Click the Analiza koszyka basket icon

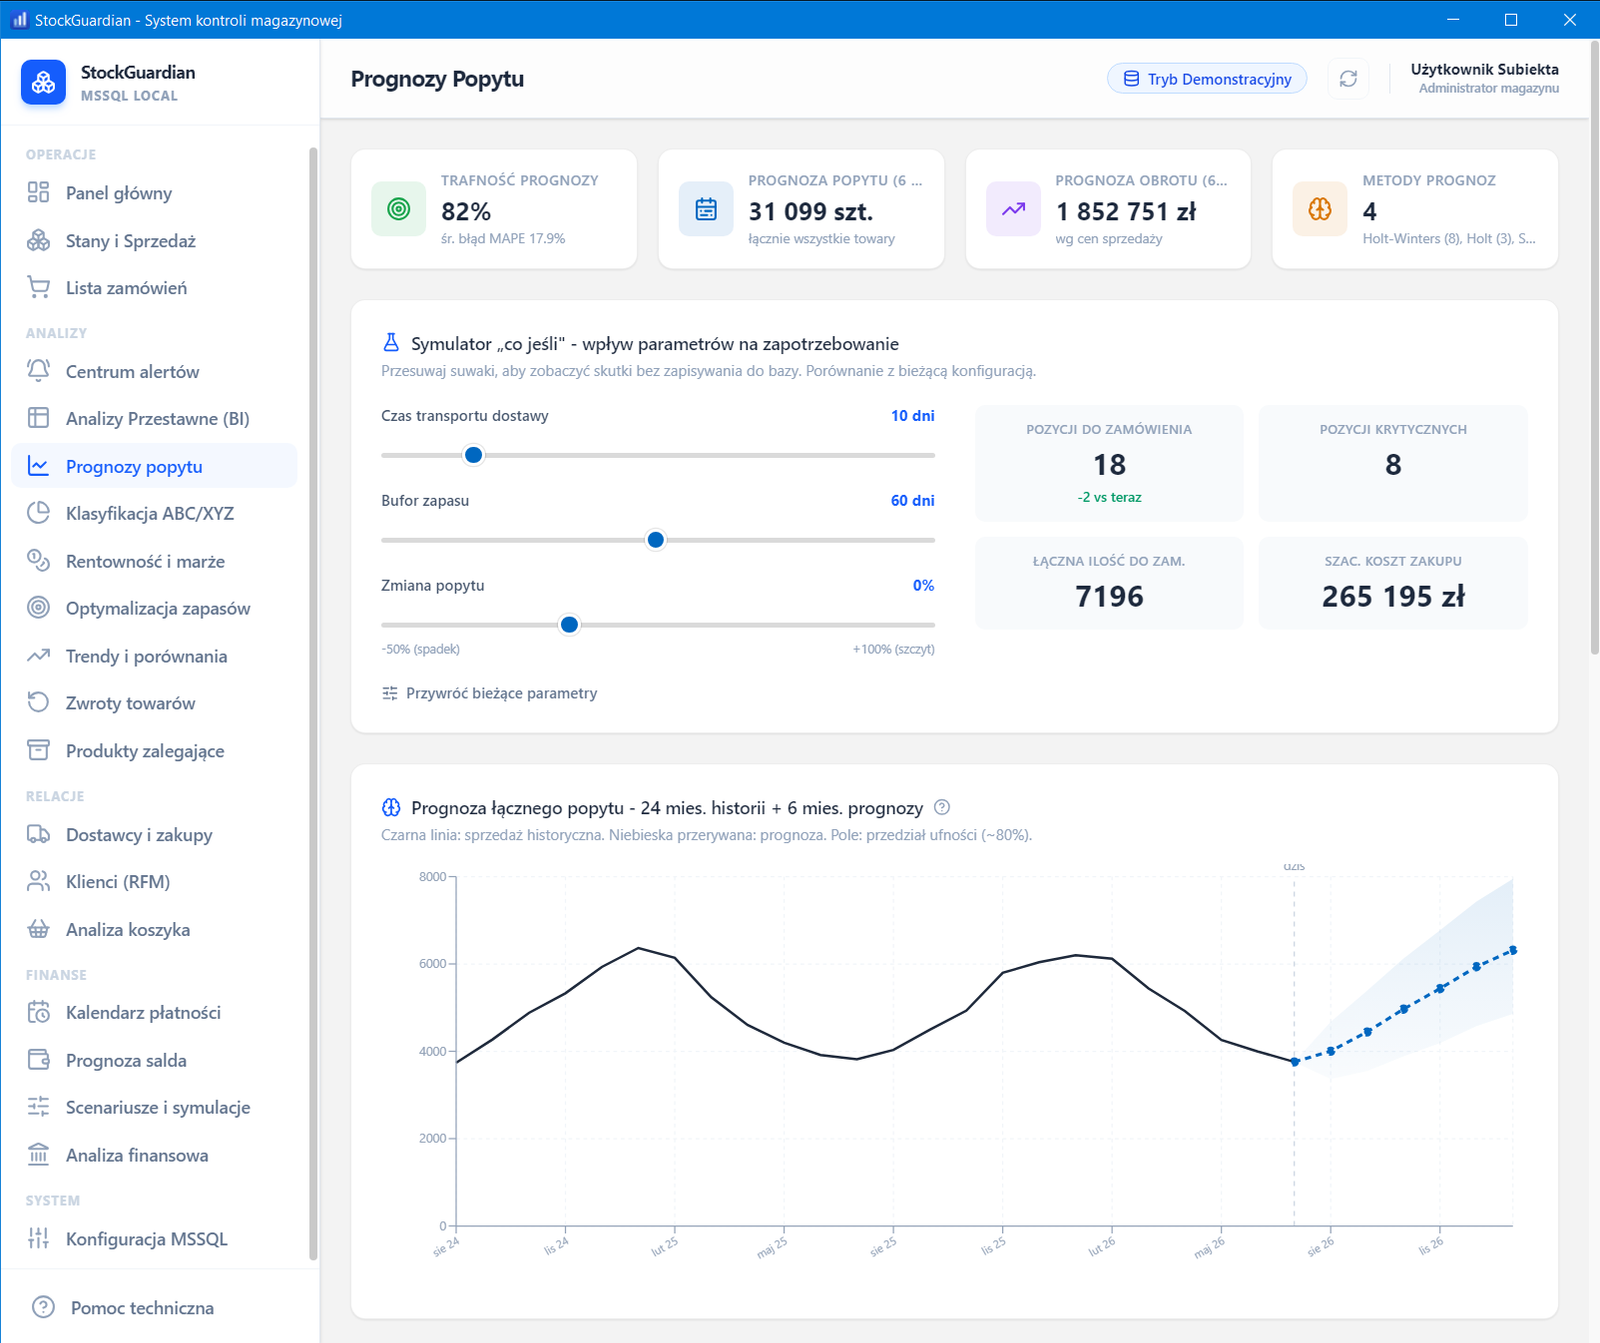tap(38, 929)
